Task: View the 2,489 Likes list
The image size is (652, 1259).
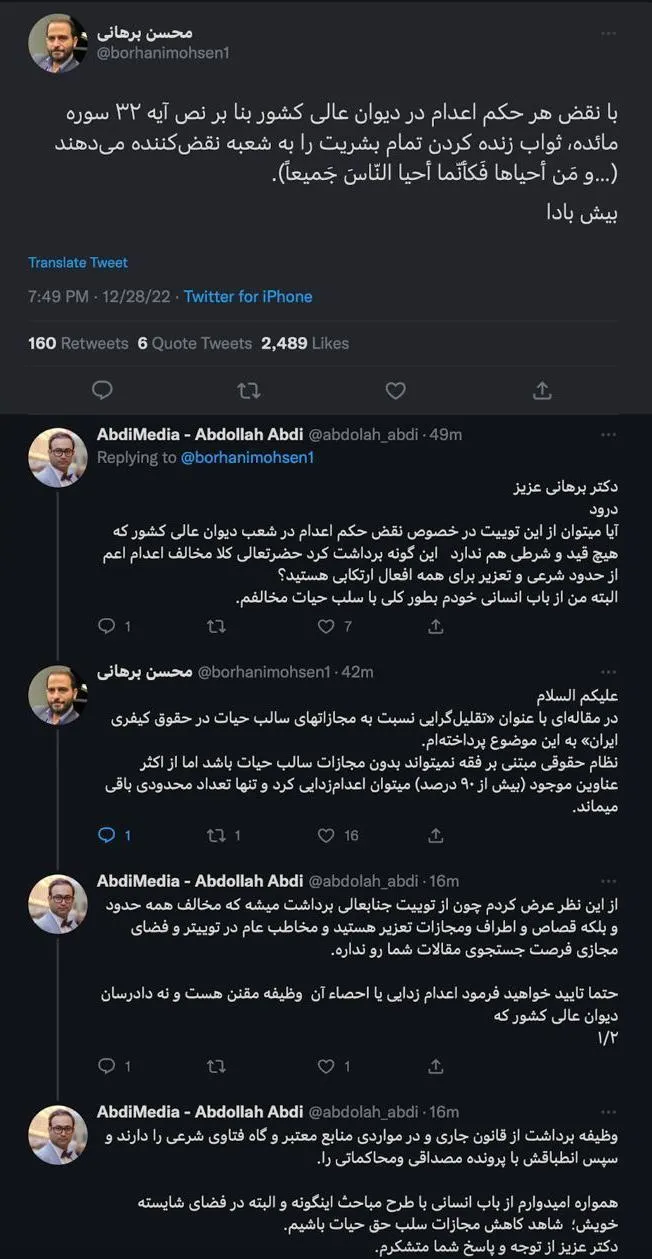Action: click(x=300, y=343)
